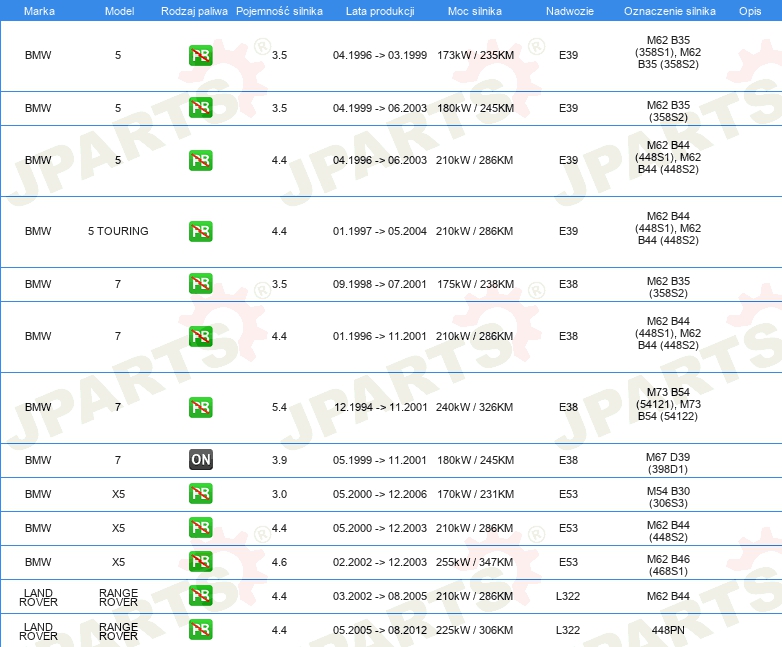782x647 pixels.
Task: Click the 255kW / 347KM power cell
Action: click(x=474, y=561)
